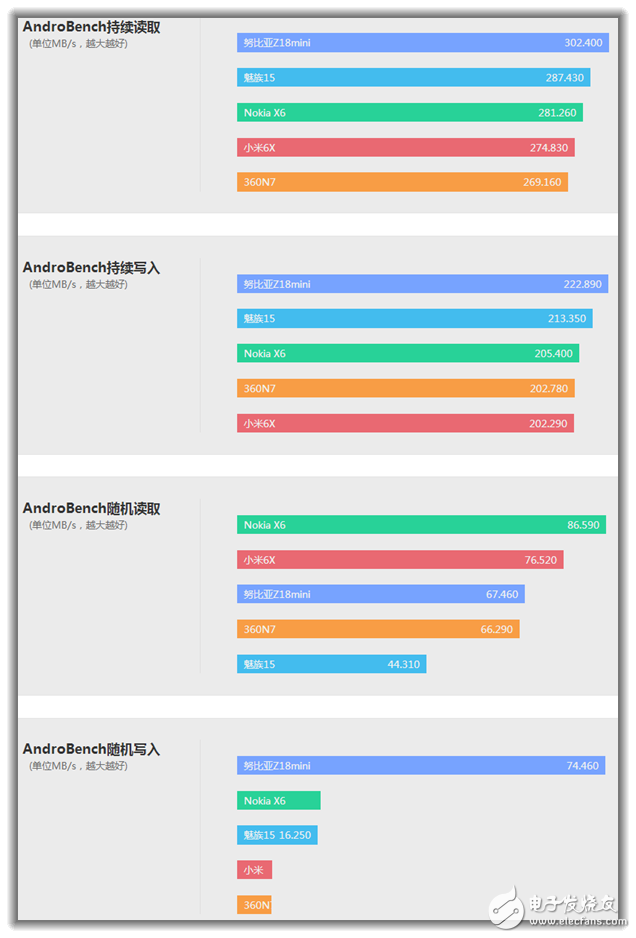Select the 360N7 bar showing 202.780
The image size is (636, 938).
[406, 388]
